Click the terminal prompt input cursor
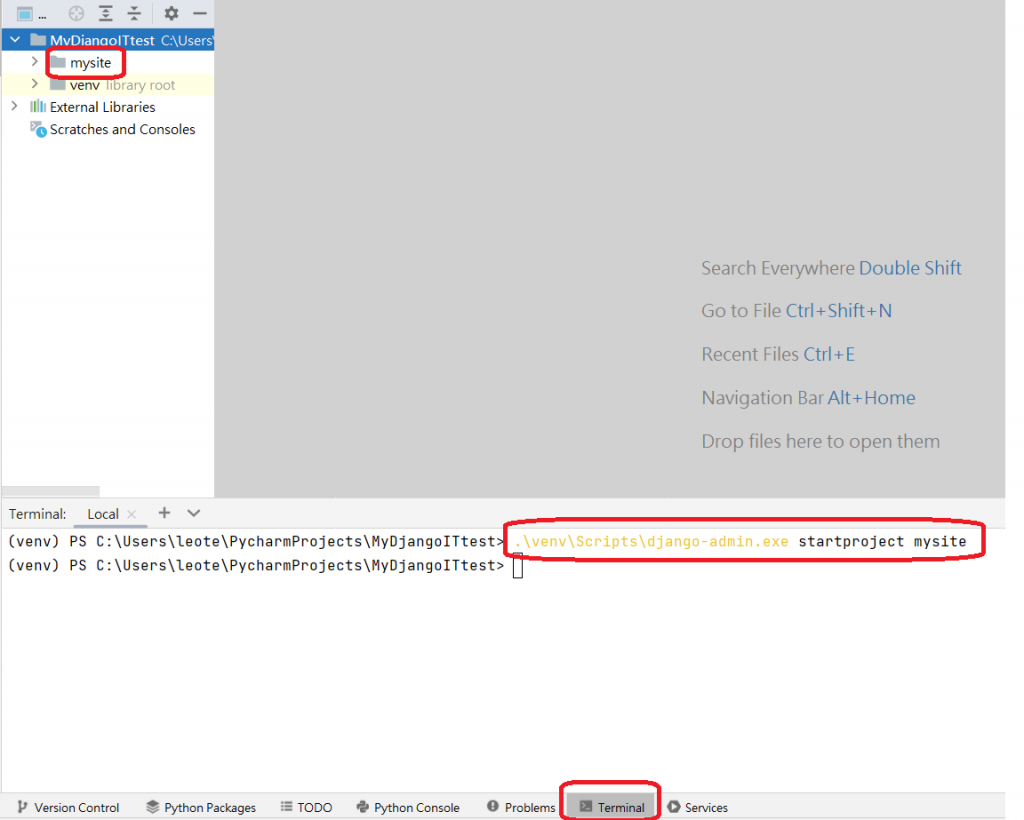 click(x=518, y=565)
